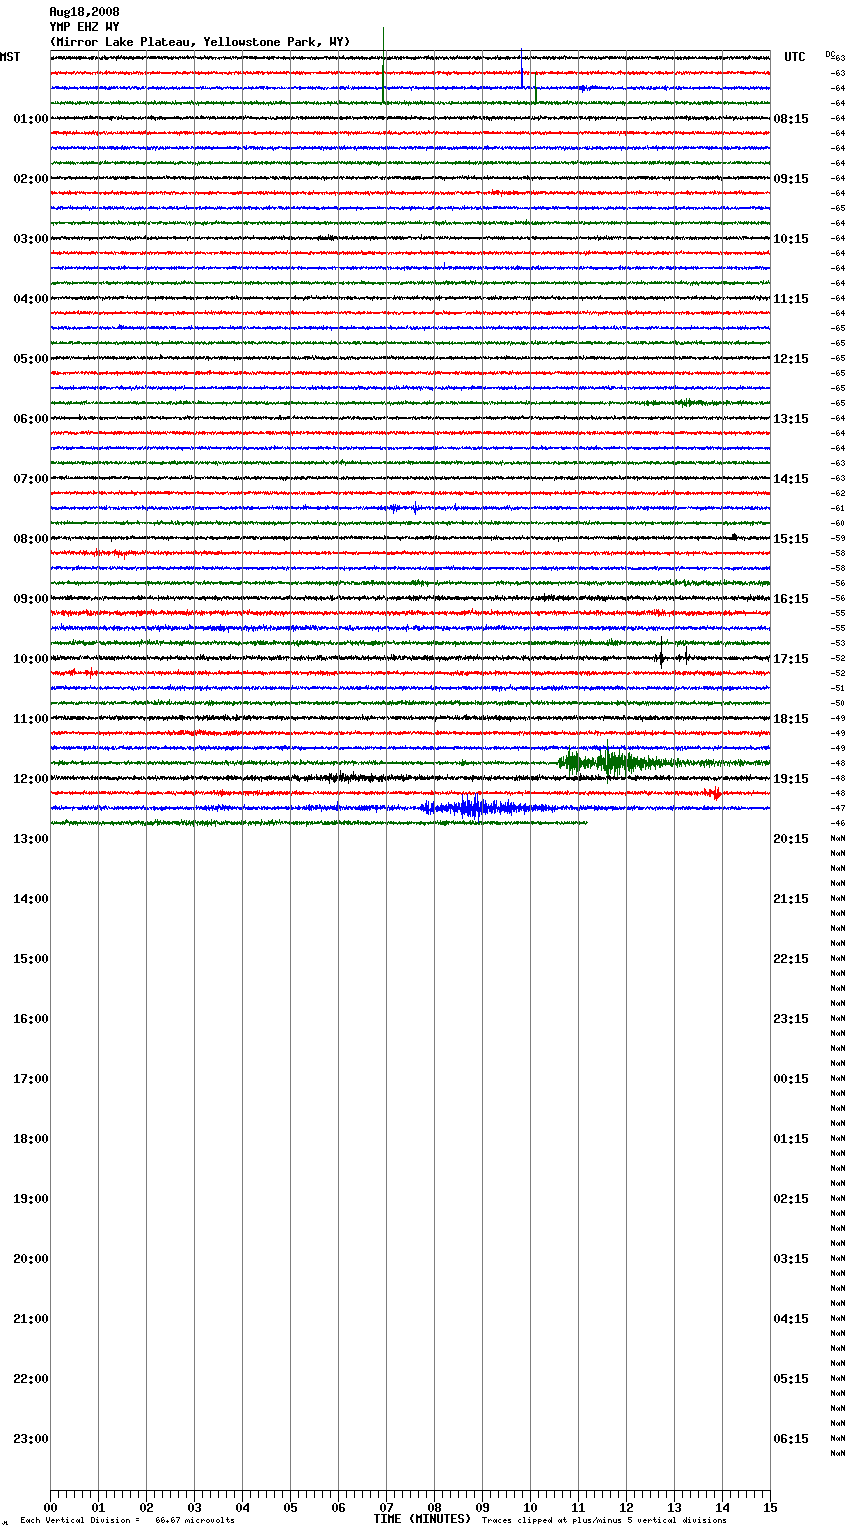Image resolution: width=850 pixels, height=1534 pixels.
Task: Select the 04:00 MST time label
Action: (x=31, y=299)
